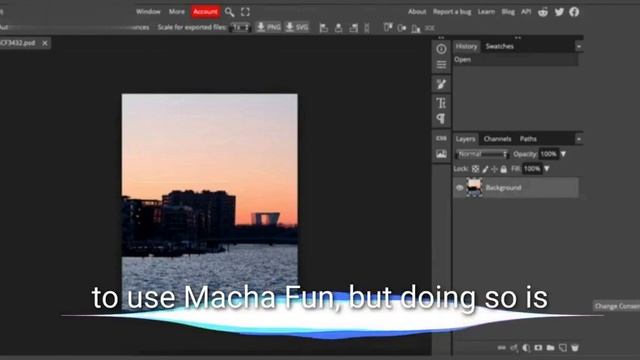Toggle fullscreen mode icon
The image size is (640, 360).
pyautogui.click(x=245, y=12)
